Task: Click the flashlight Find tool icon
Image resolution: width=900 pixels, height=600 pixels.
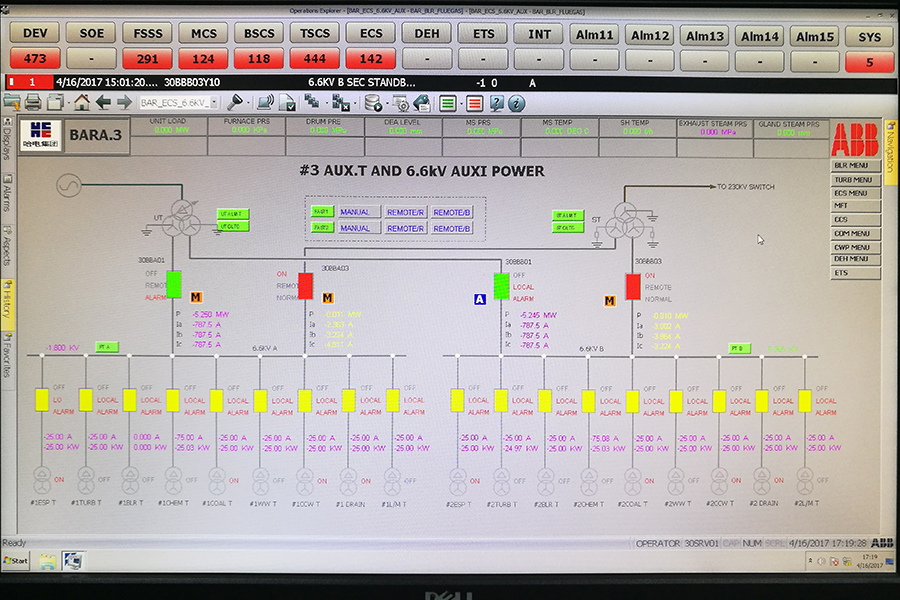Action: 236,102
